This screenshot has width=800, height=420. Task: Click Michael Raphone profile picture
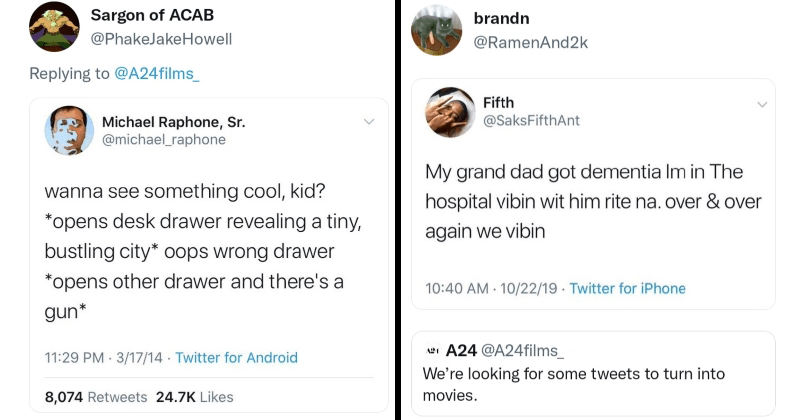click(x=70, y=130)
